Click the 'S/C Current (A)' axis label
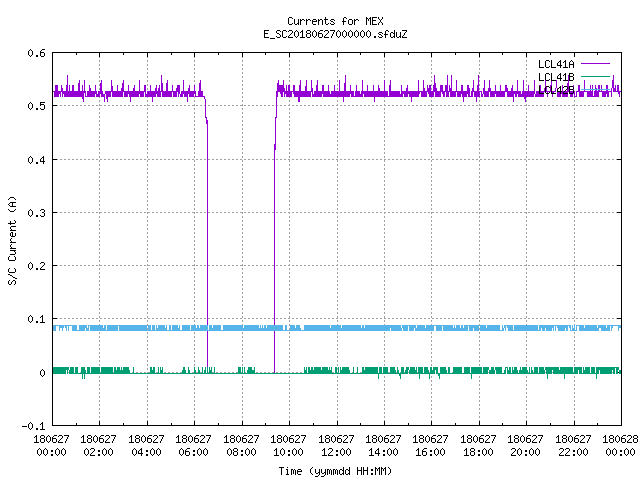Image resolution: width=640 pixels, height=480 pixels. (13, 240)
